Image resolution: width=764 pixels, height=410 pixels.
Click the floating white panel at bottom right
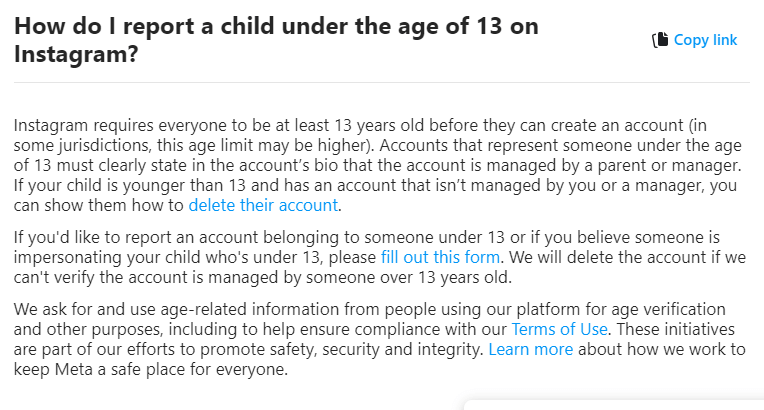pyautogui.click(x=614, y=405)
